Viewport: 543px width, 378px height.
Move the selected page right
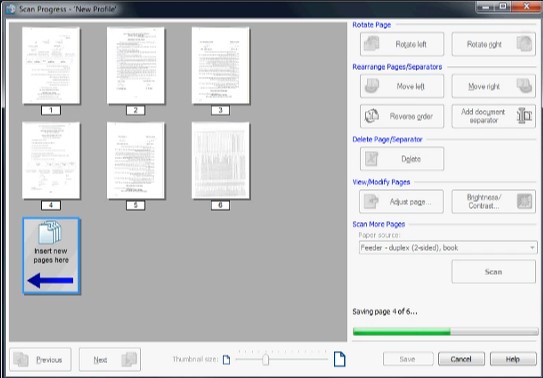[493, 86]
